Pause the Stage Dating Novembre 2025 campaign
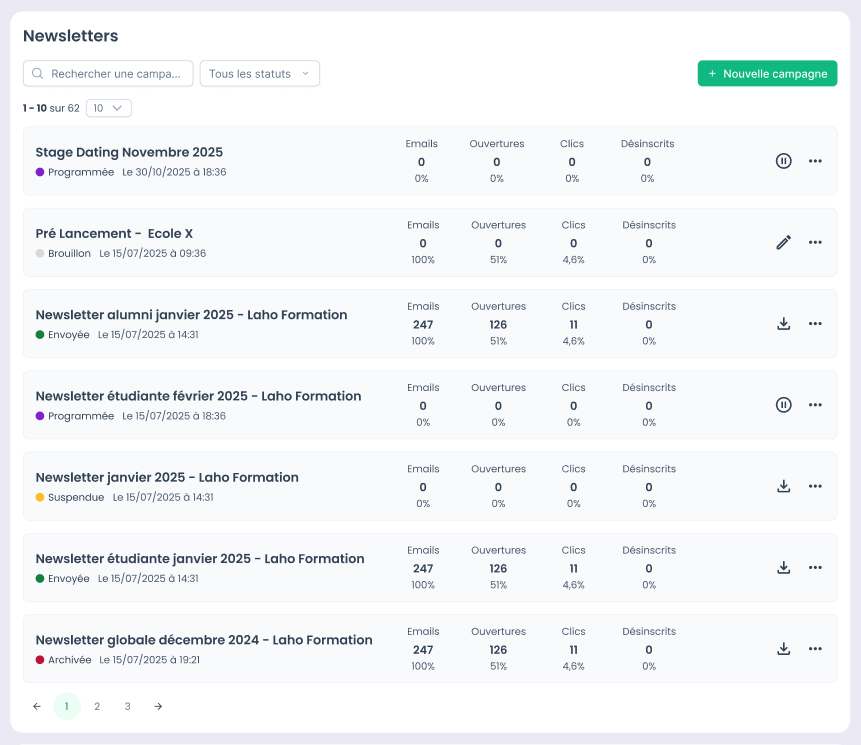The image size is (861, 745). click(784, 161)
